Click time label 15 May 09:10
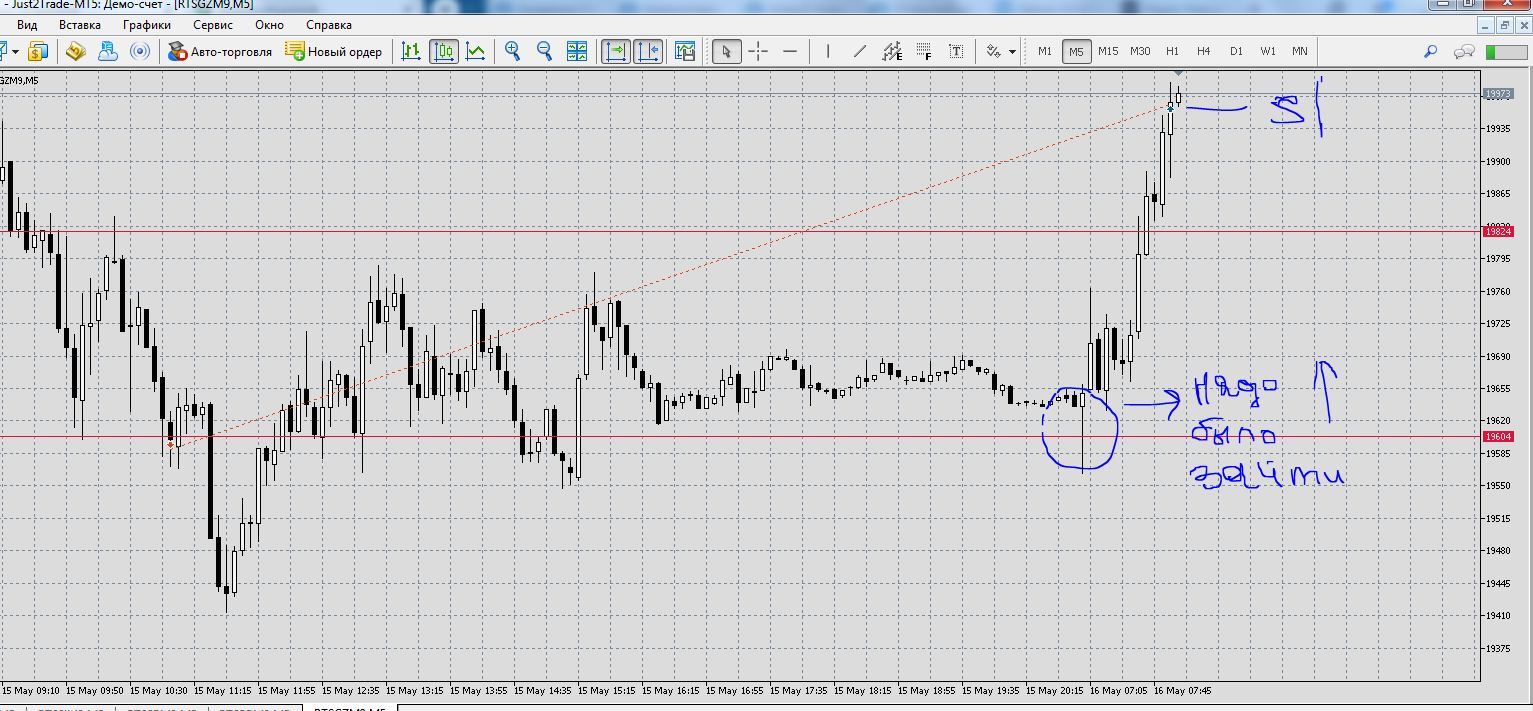Image resolution: width=1533 pixels, height=711 pixels. tap(31, 691)
